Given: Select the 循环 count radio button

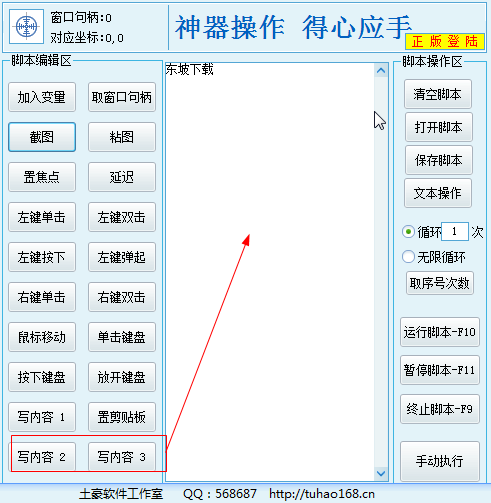Looking at the screenshot, I should tap(408, 232).
